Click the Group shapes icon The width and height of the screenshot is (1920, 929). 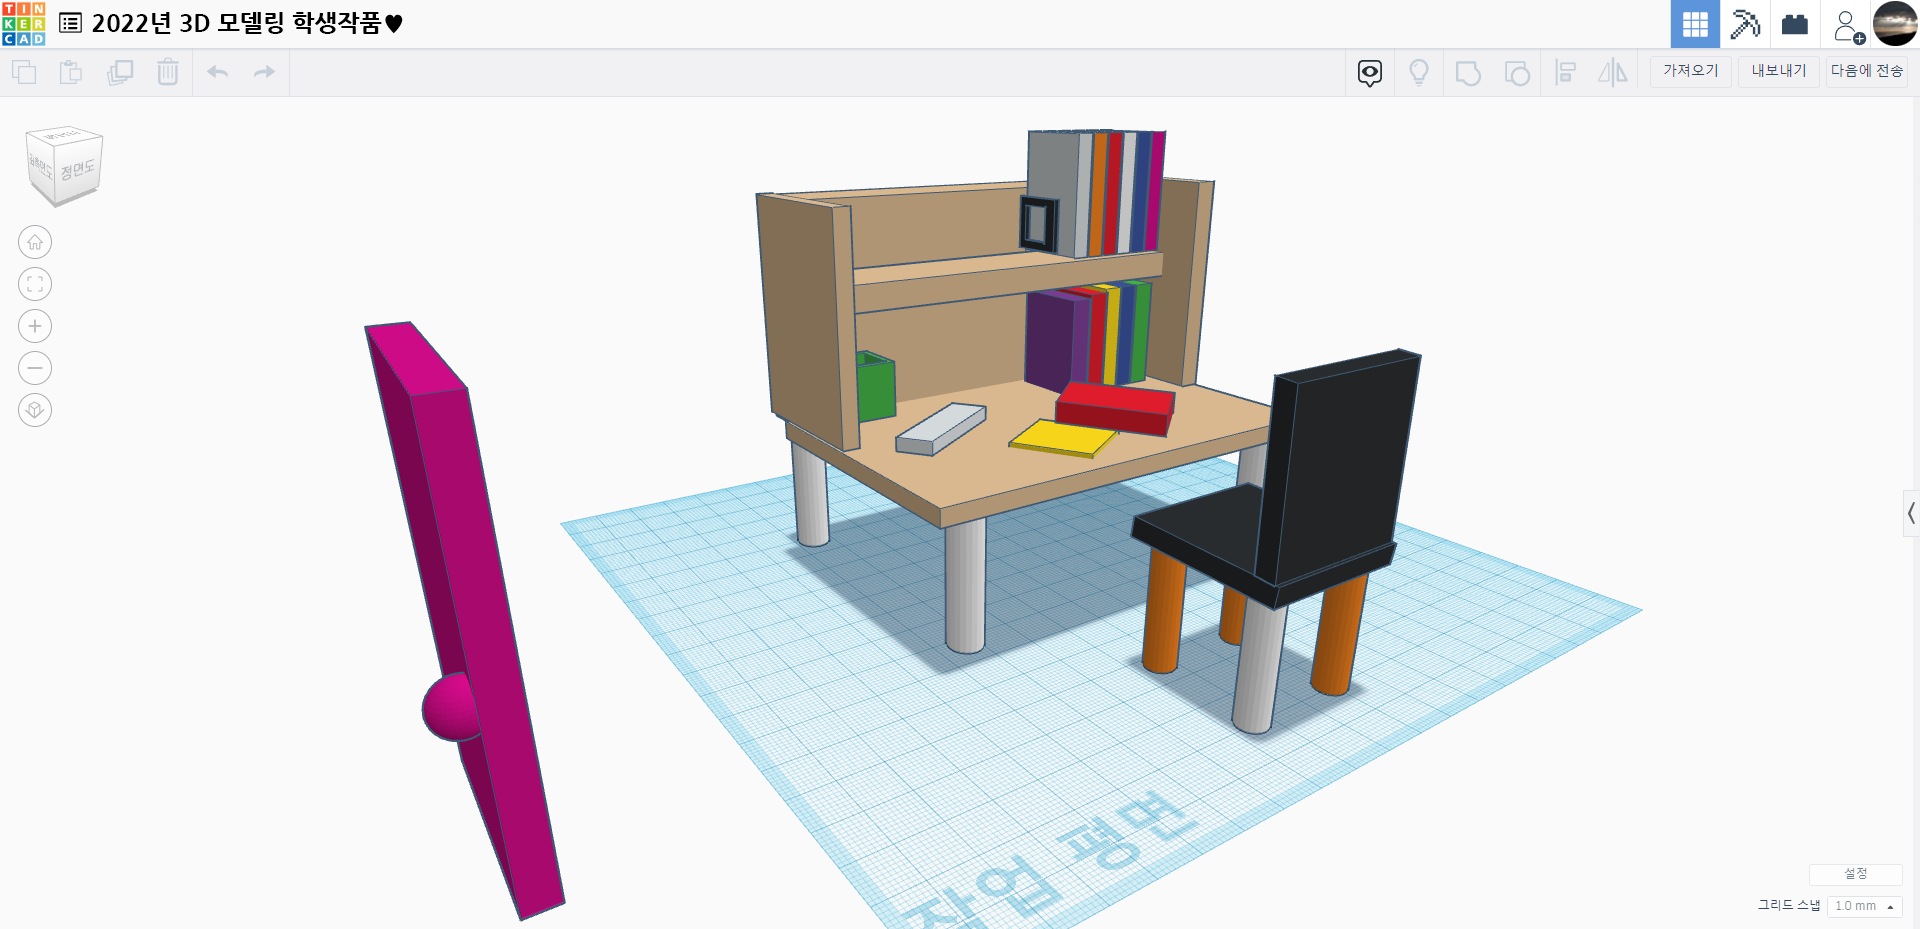pos(1468,73)
